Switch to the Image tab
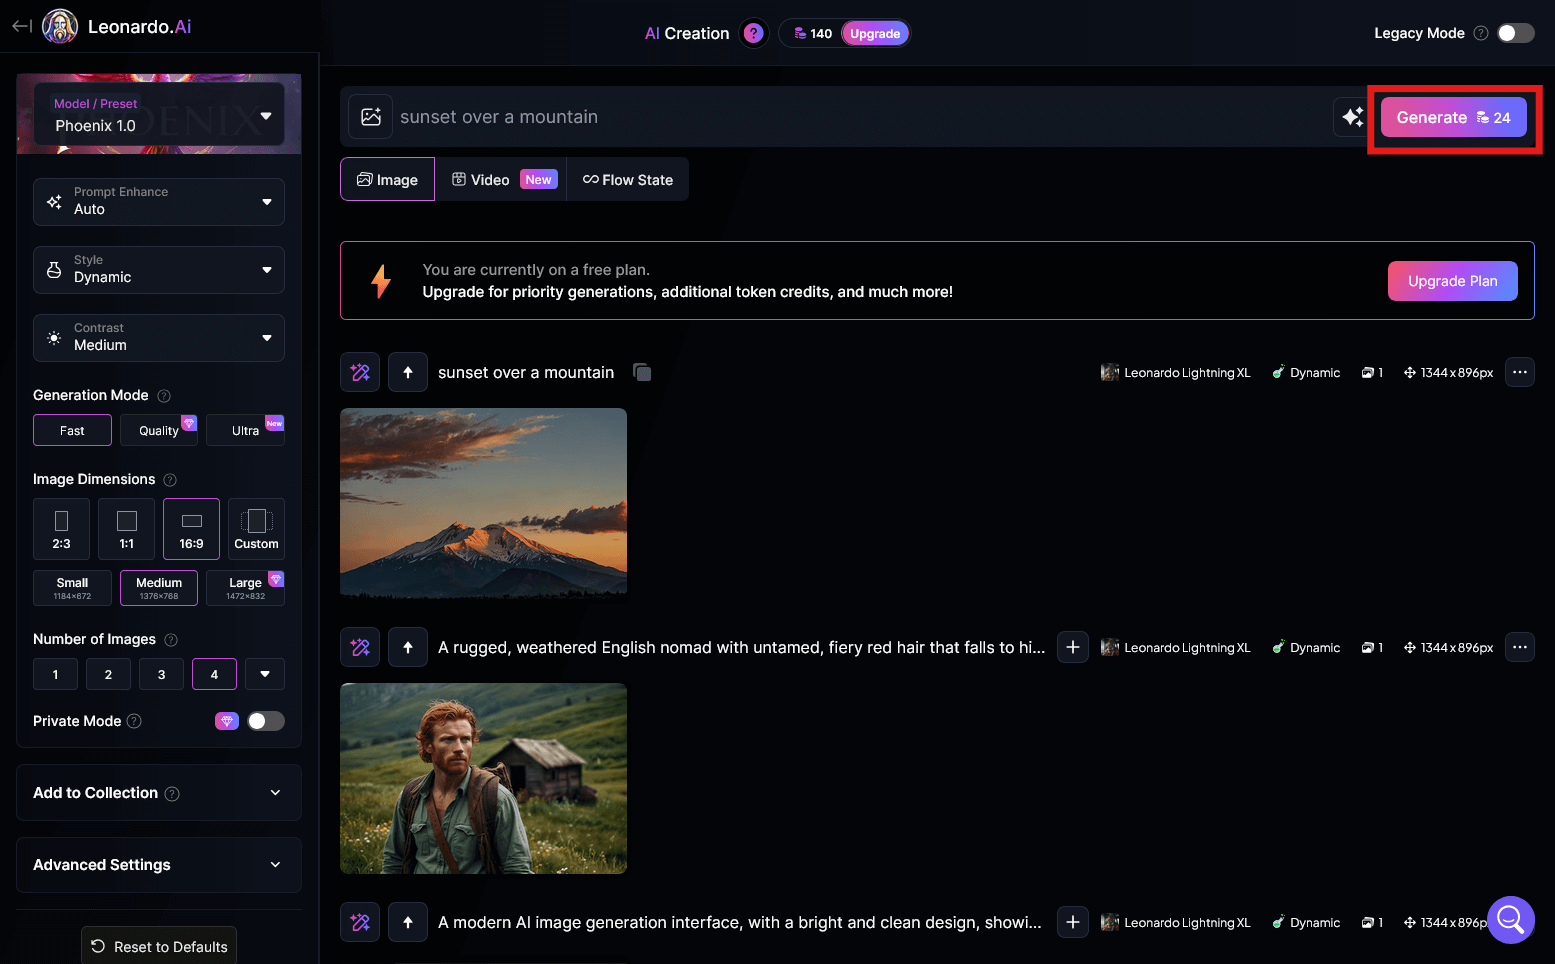 pos(387,179)
